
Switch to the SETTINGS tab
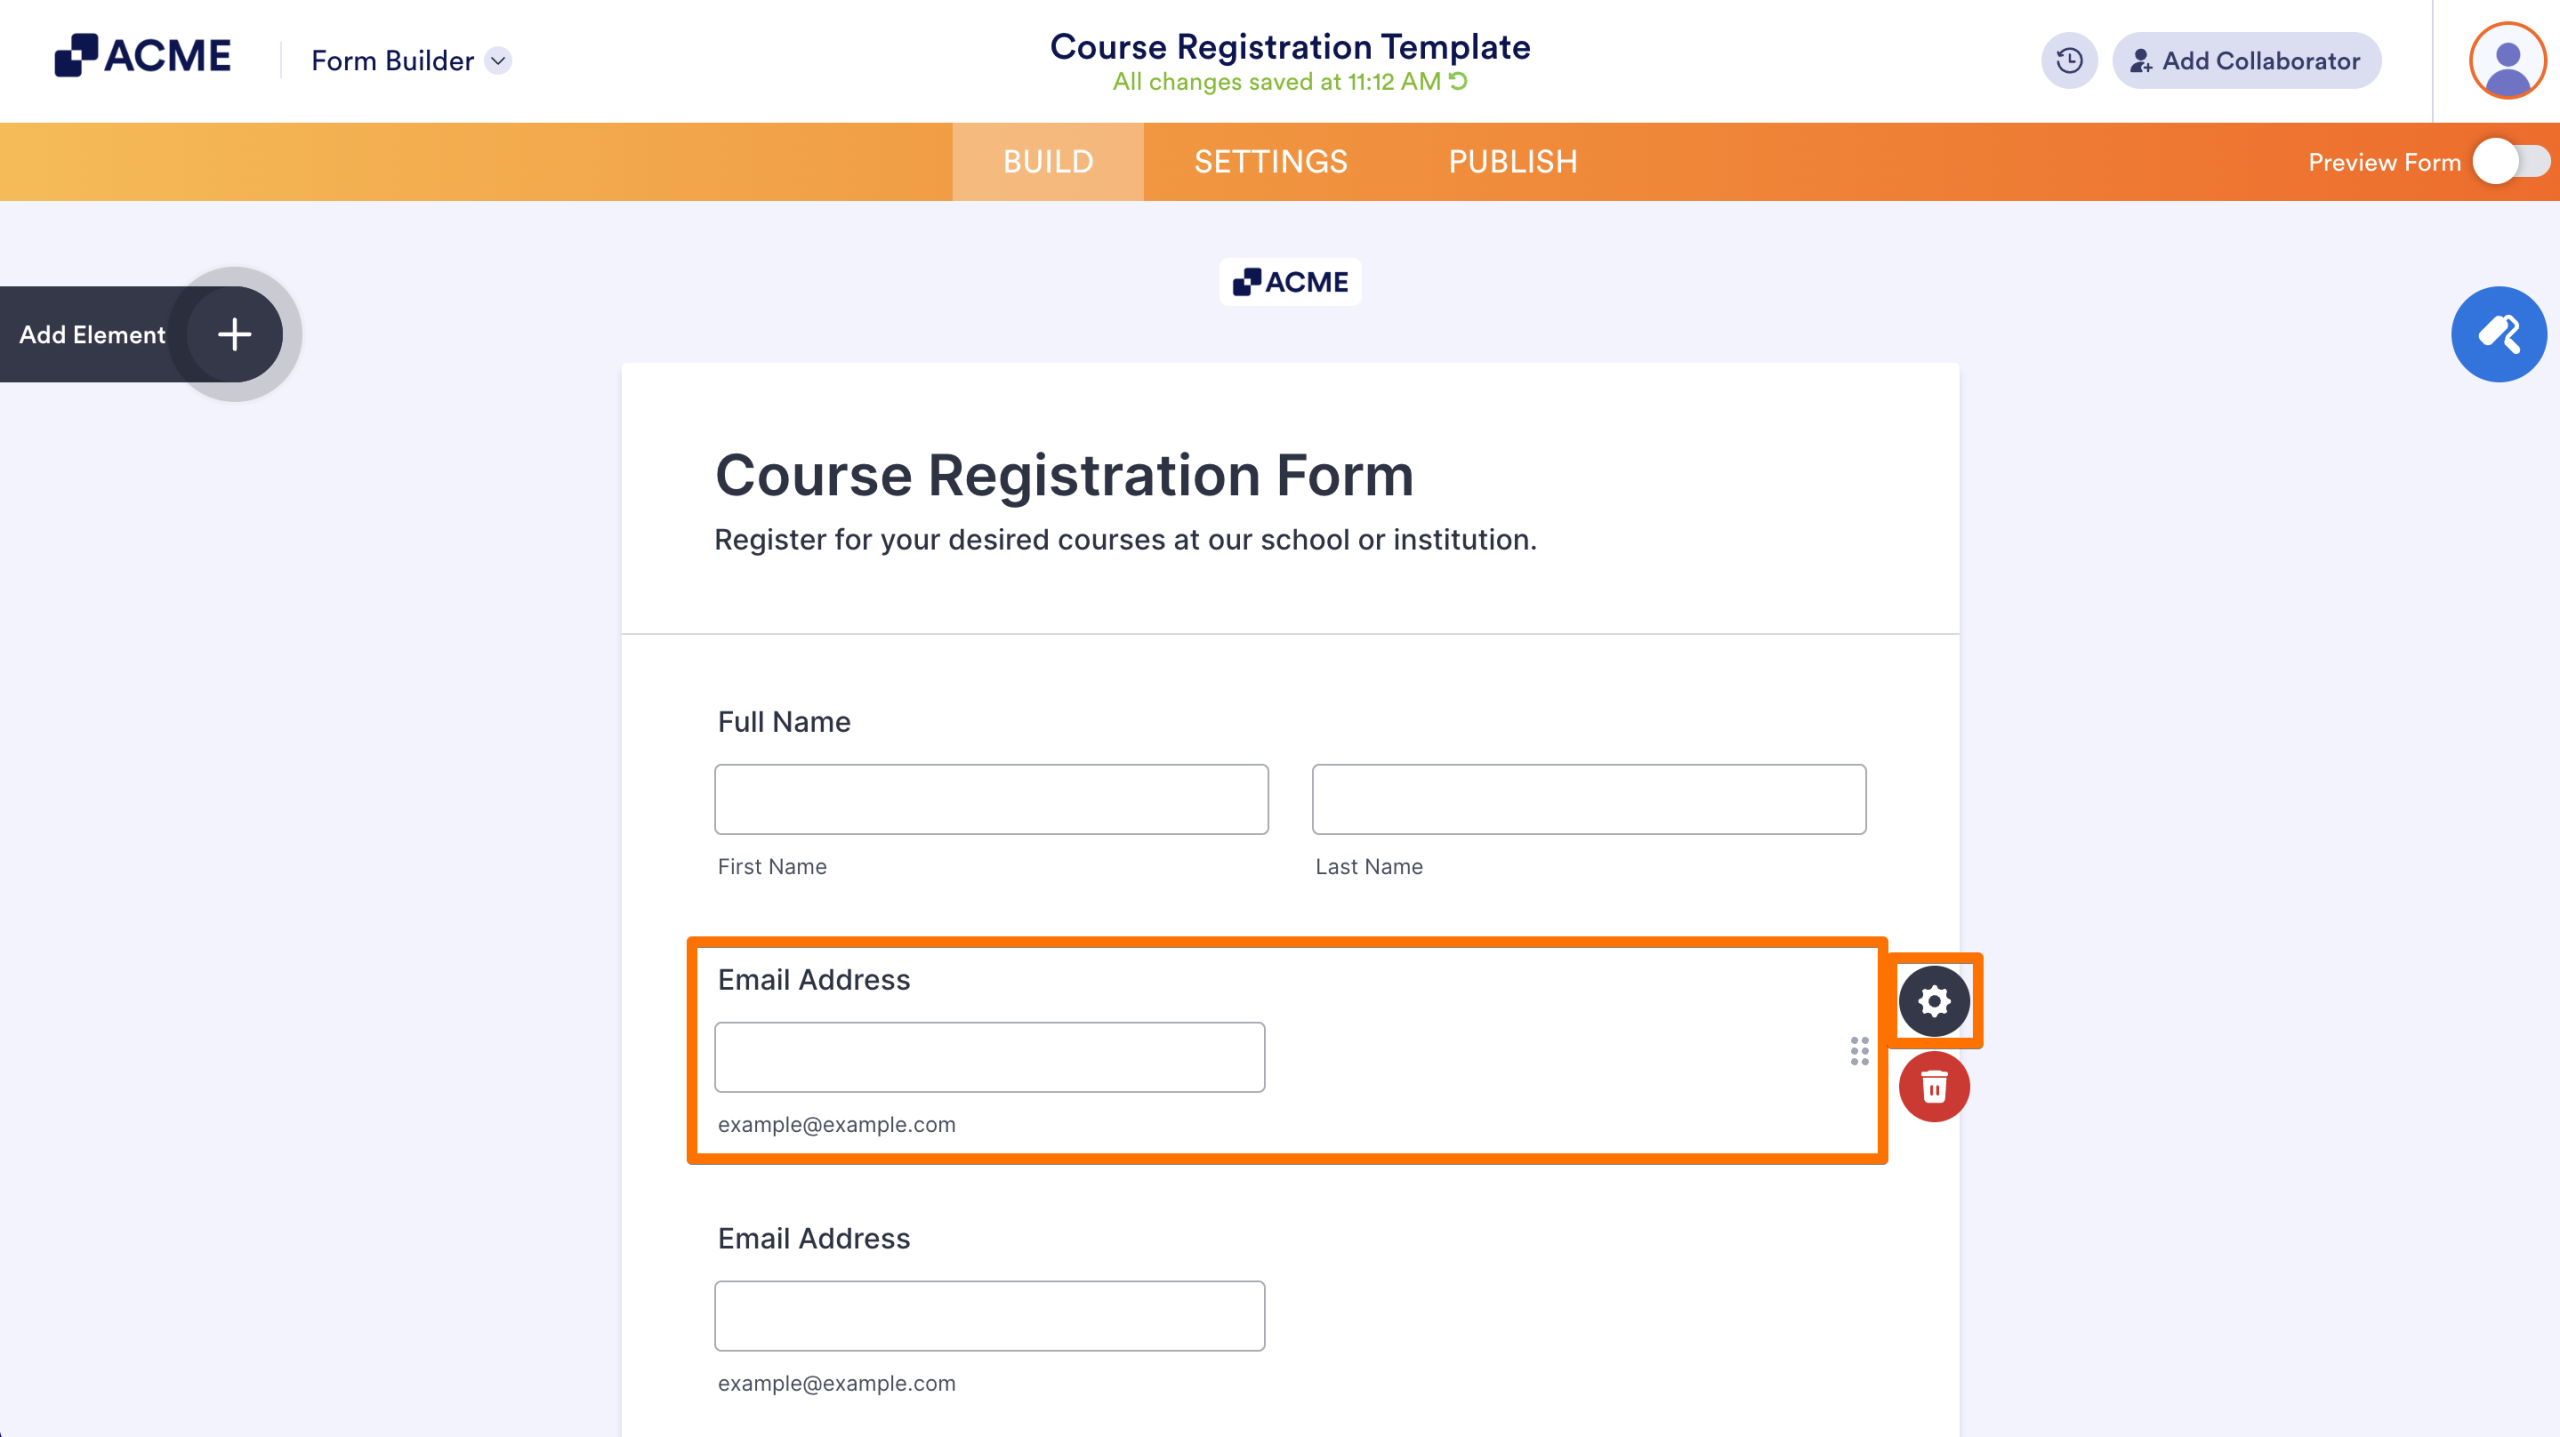[x=1271, y=161]
